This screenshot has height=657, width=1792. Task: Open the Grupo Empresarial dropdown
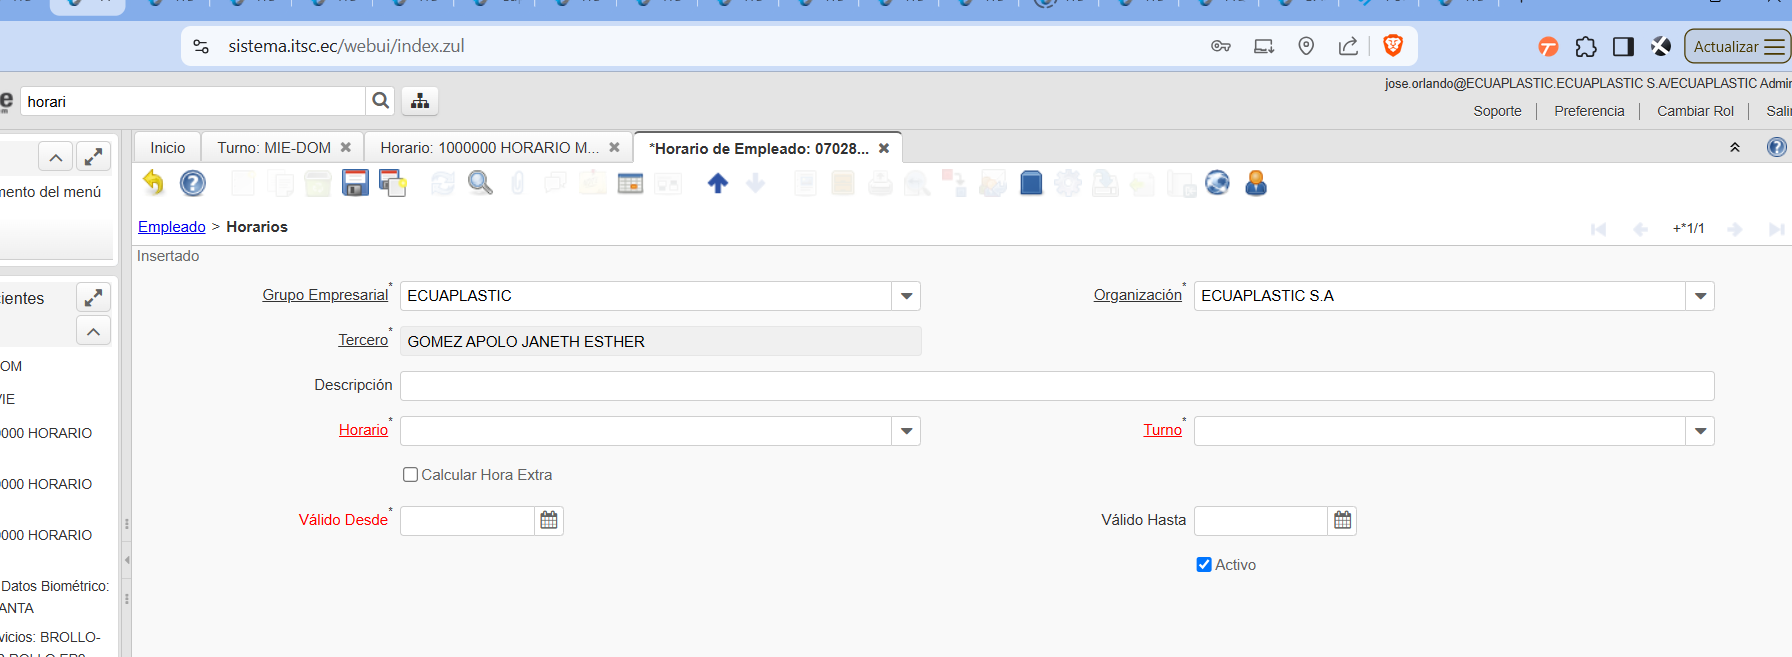coord(906,296)
